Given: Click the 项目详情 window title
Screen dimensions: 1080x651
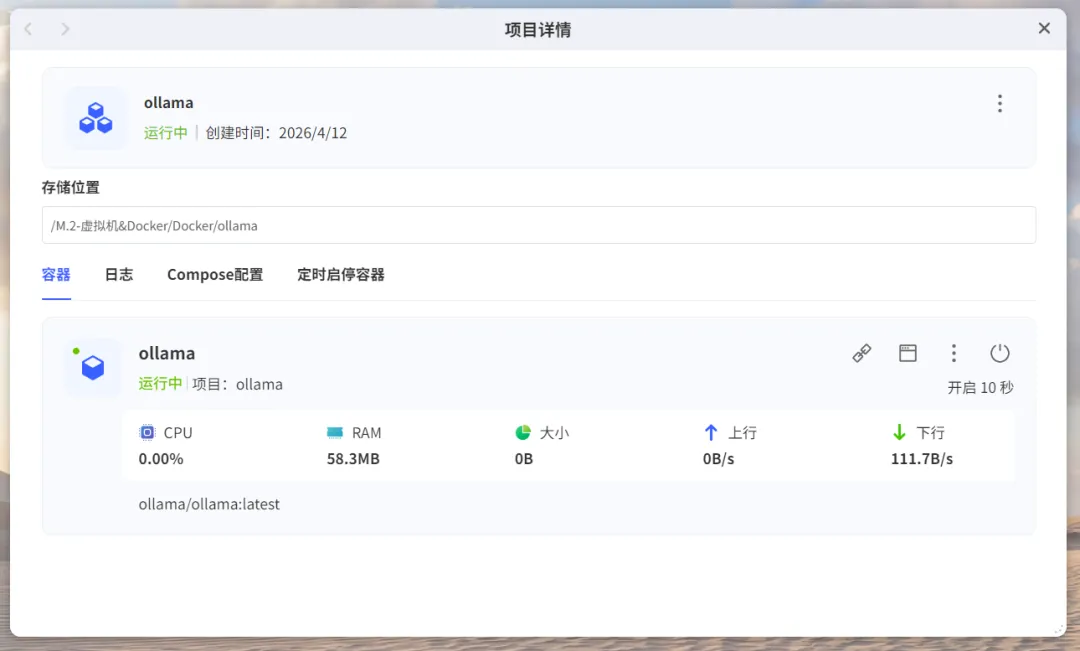Looking at the screenshot, I should (537, 30).
